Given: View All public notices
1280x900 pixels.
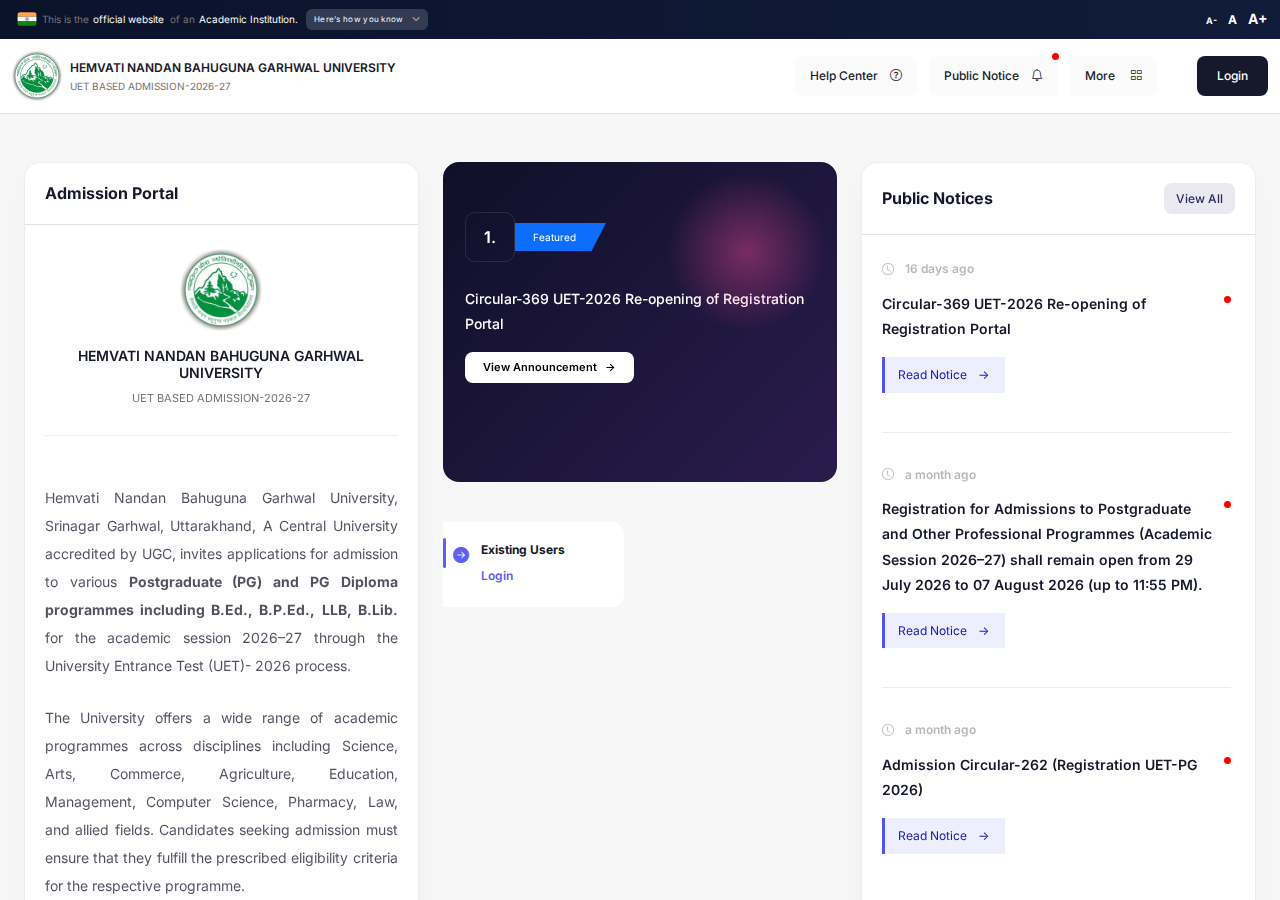Looking at the screenshot, I should [1199, 199].
